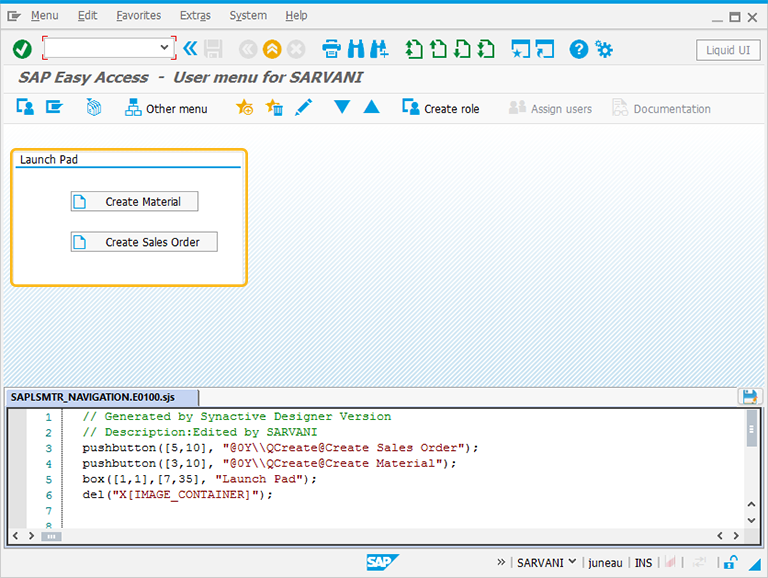Screen dimensions: 768x578
Task: Expand status bar with double-chevron icon
Action: pos(501,562)
